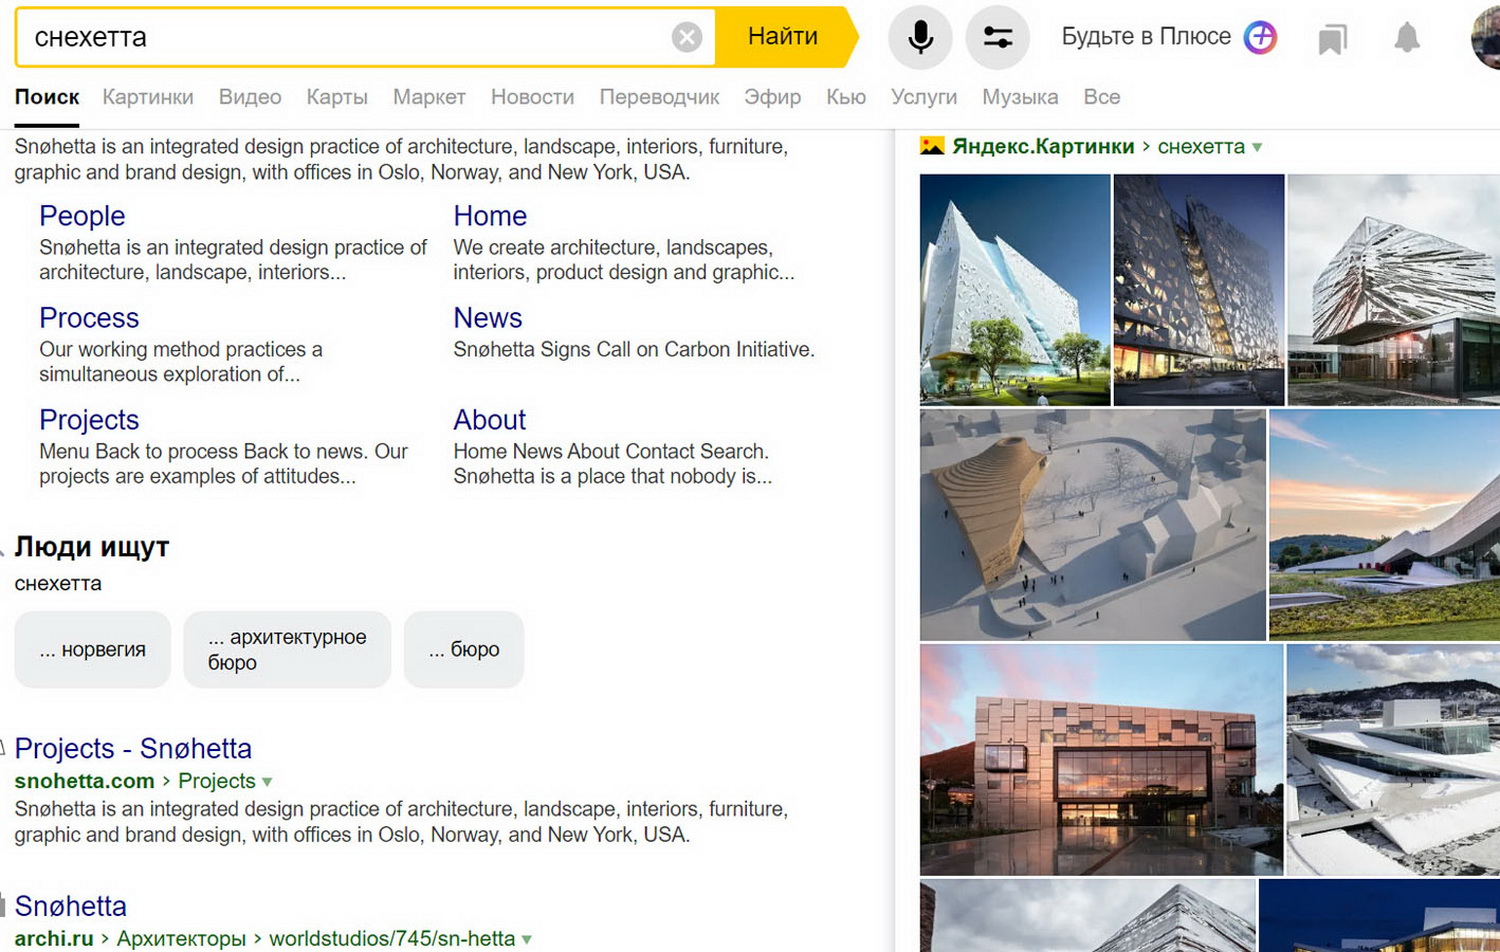Click the Найти search button

point(783,37)
